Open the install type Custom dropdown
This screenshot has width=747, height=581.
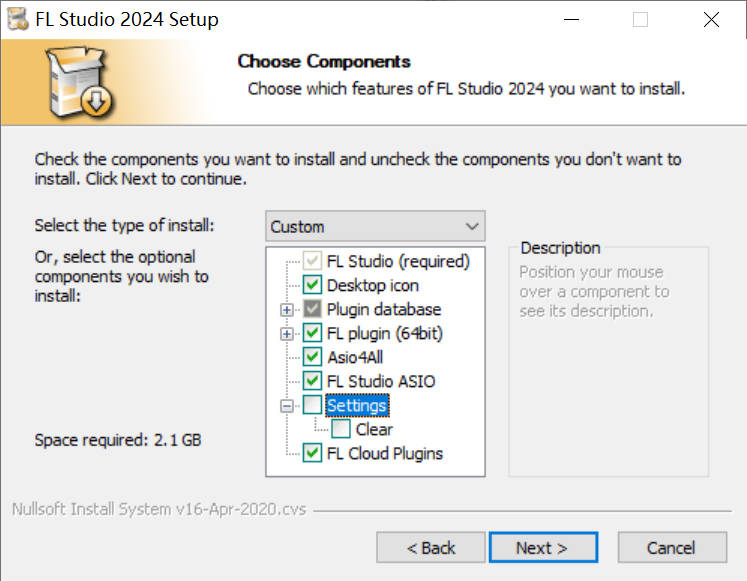pyautogui.click(x=375, y=226)
